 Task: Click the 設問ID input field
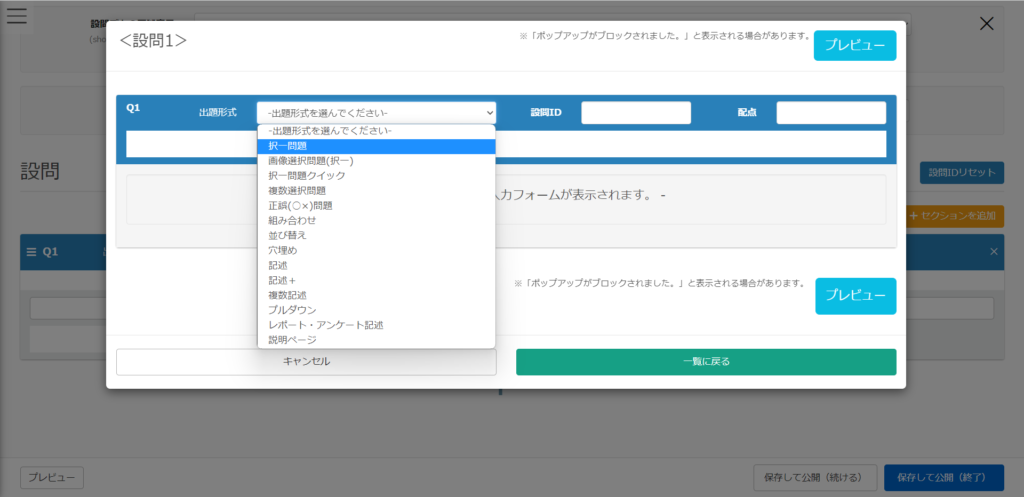point(636,113)
